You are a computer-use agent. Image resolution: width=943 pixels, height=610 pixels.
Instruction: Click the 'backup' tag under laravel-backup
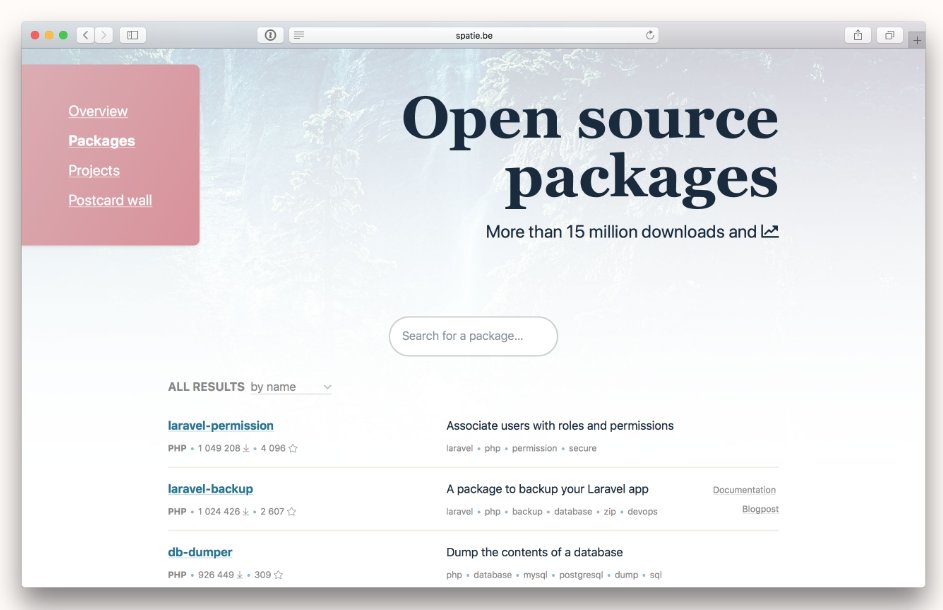click(x=527, y=511)
